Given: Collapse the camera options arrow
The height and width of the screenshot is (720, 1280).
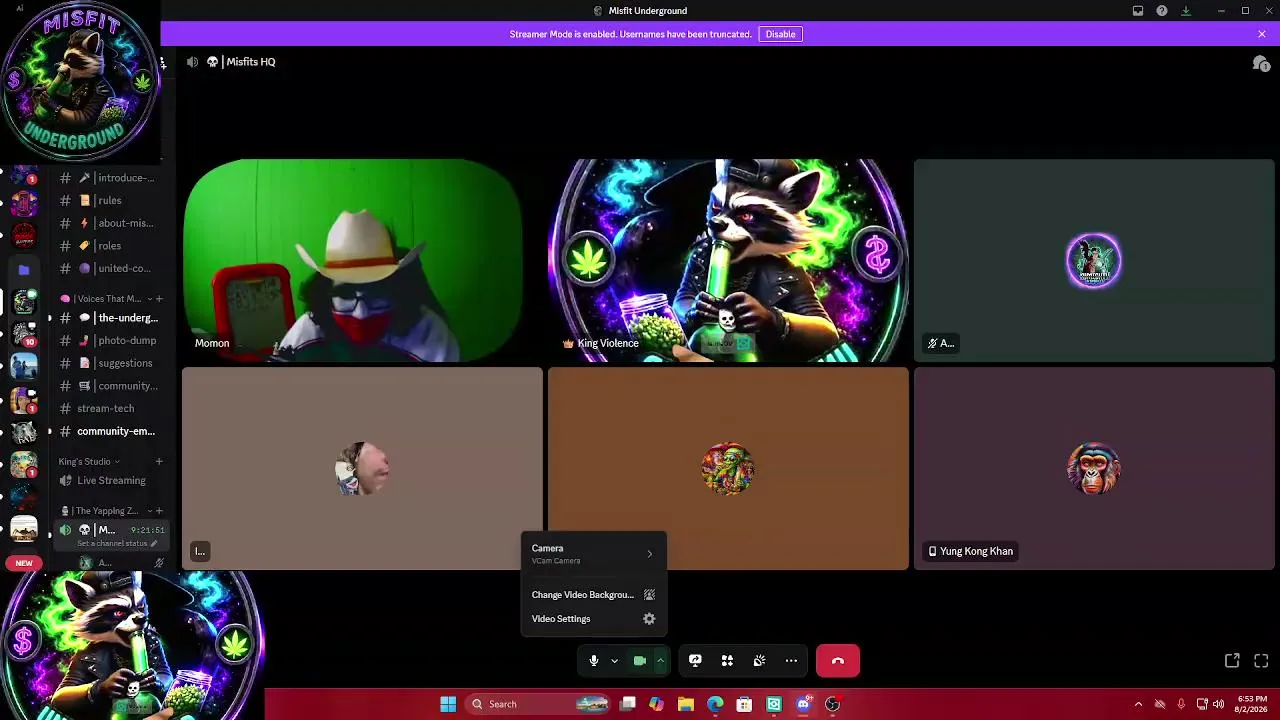Looking at the screenshot, I should (660, 661).
